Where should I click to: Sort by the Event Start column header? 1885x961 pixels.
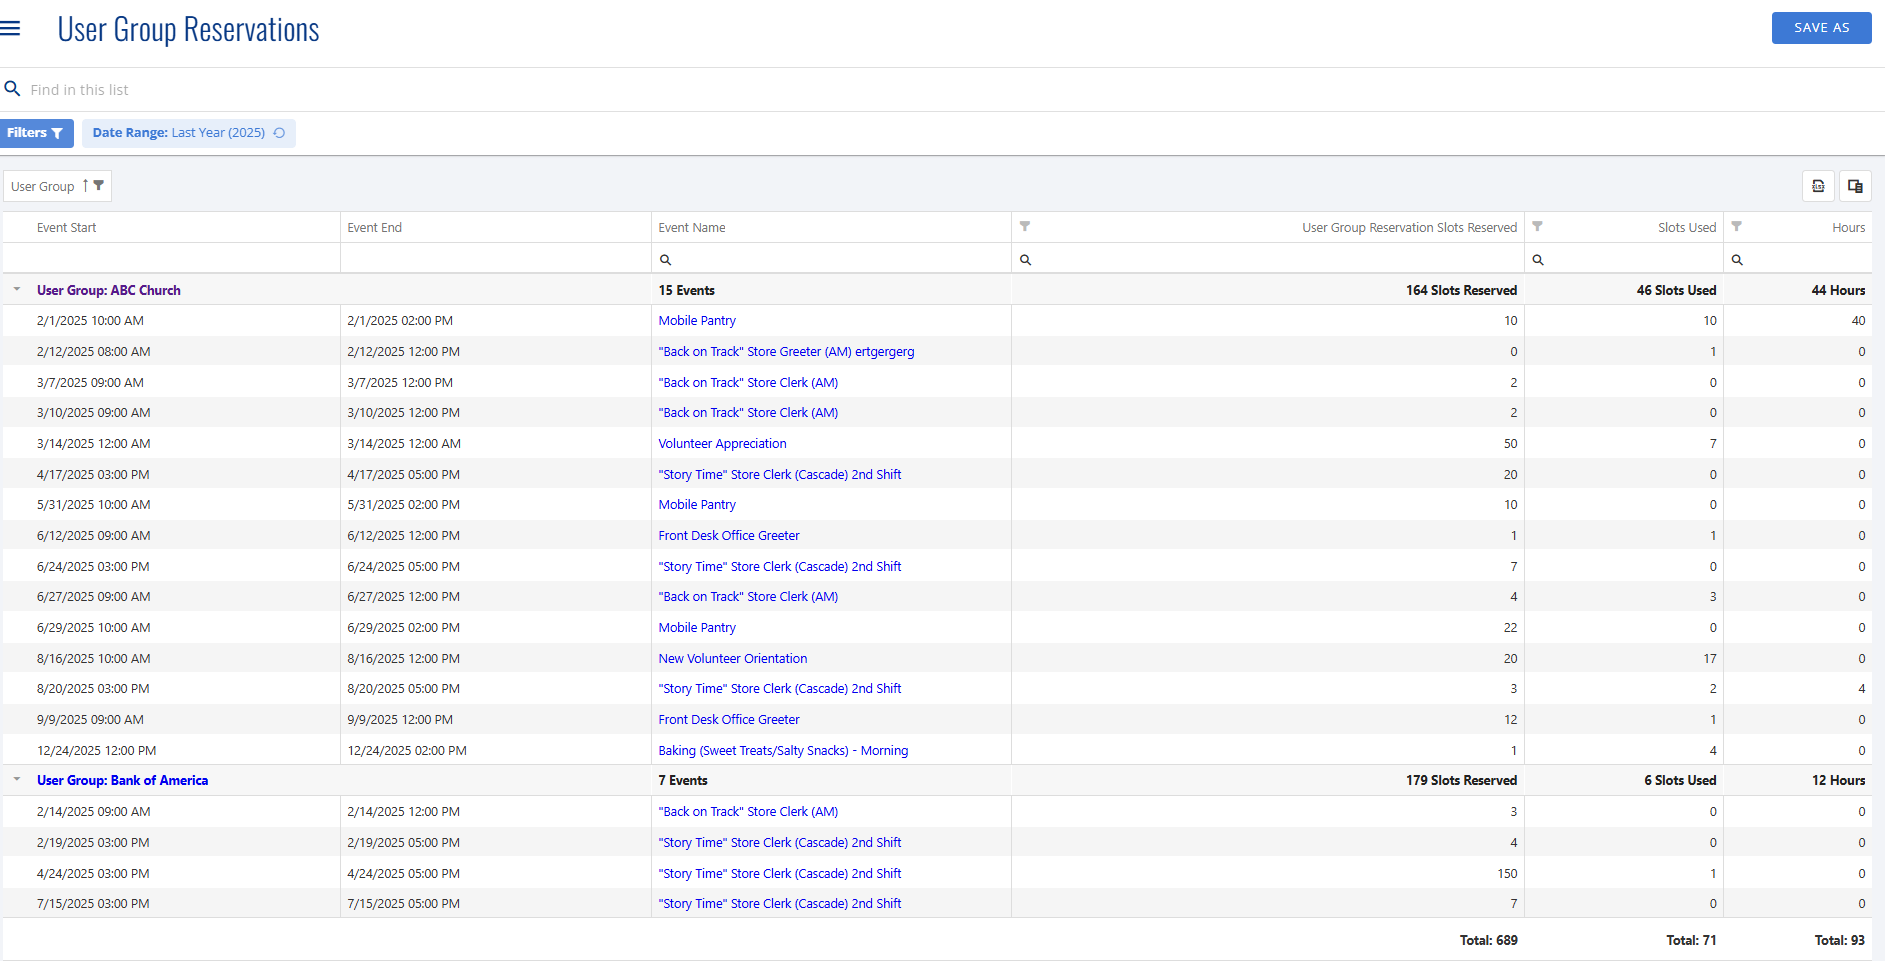point(67,228)
